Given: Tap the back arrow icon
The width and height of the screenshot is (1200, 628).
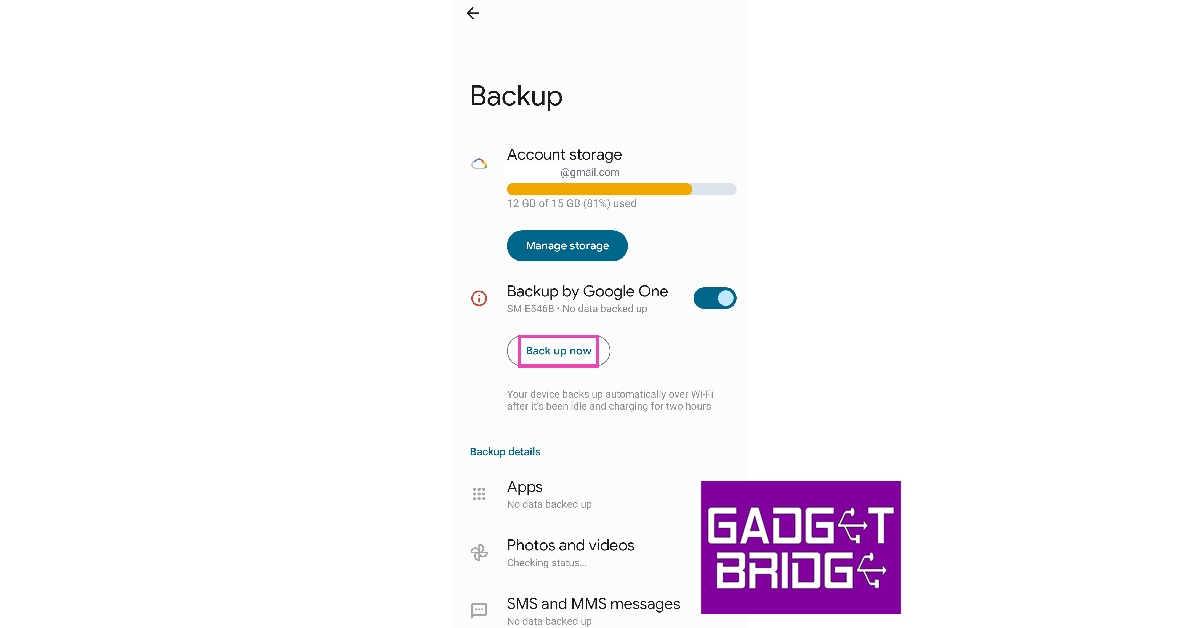Looking at the screenshot, I should tap(473, 13).
